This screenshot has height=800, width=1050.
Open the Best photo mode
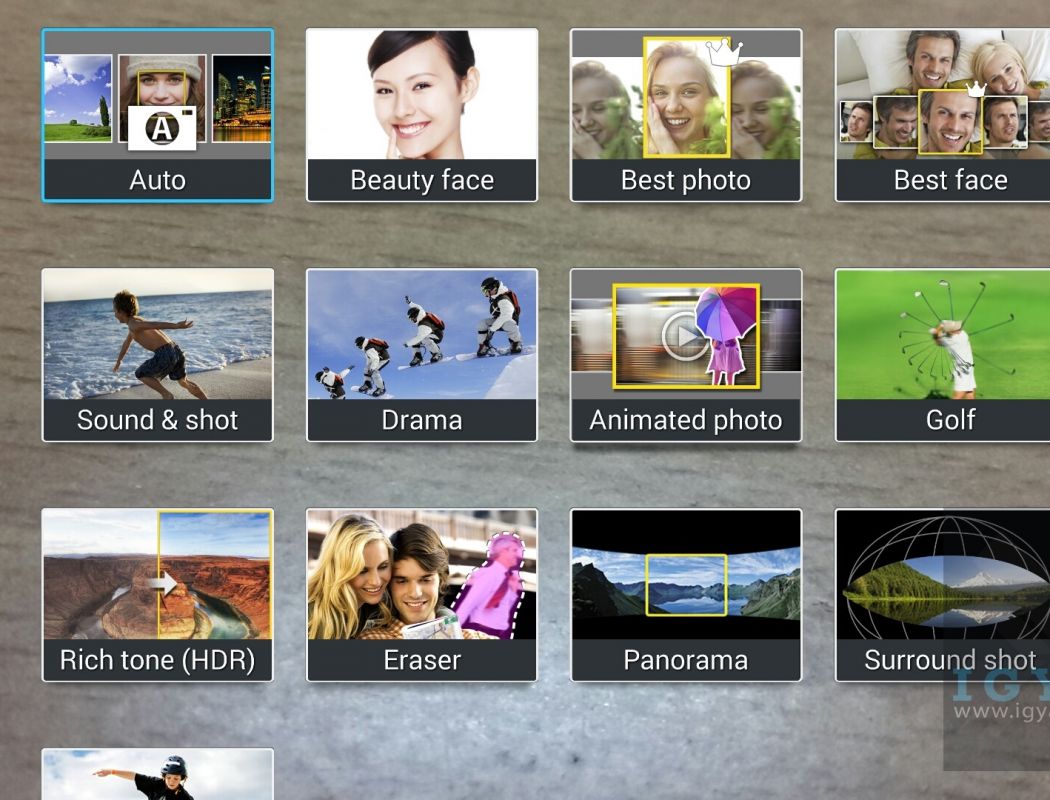[685, 115]
